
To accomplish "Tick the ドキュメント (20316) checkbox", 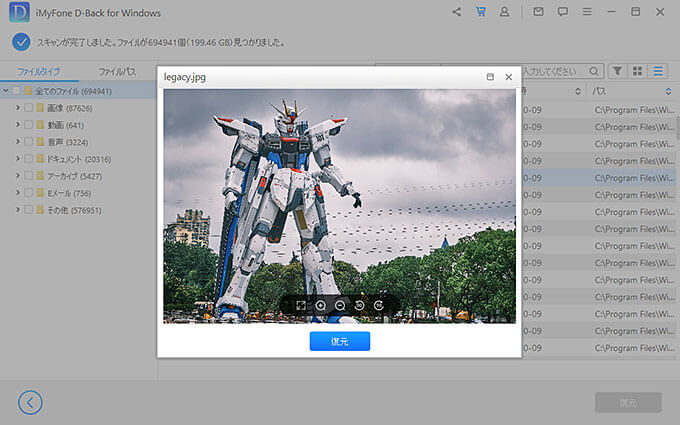I will click(x=28, y=159).
